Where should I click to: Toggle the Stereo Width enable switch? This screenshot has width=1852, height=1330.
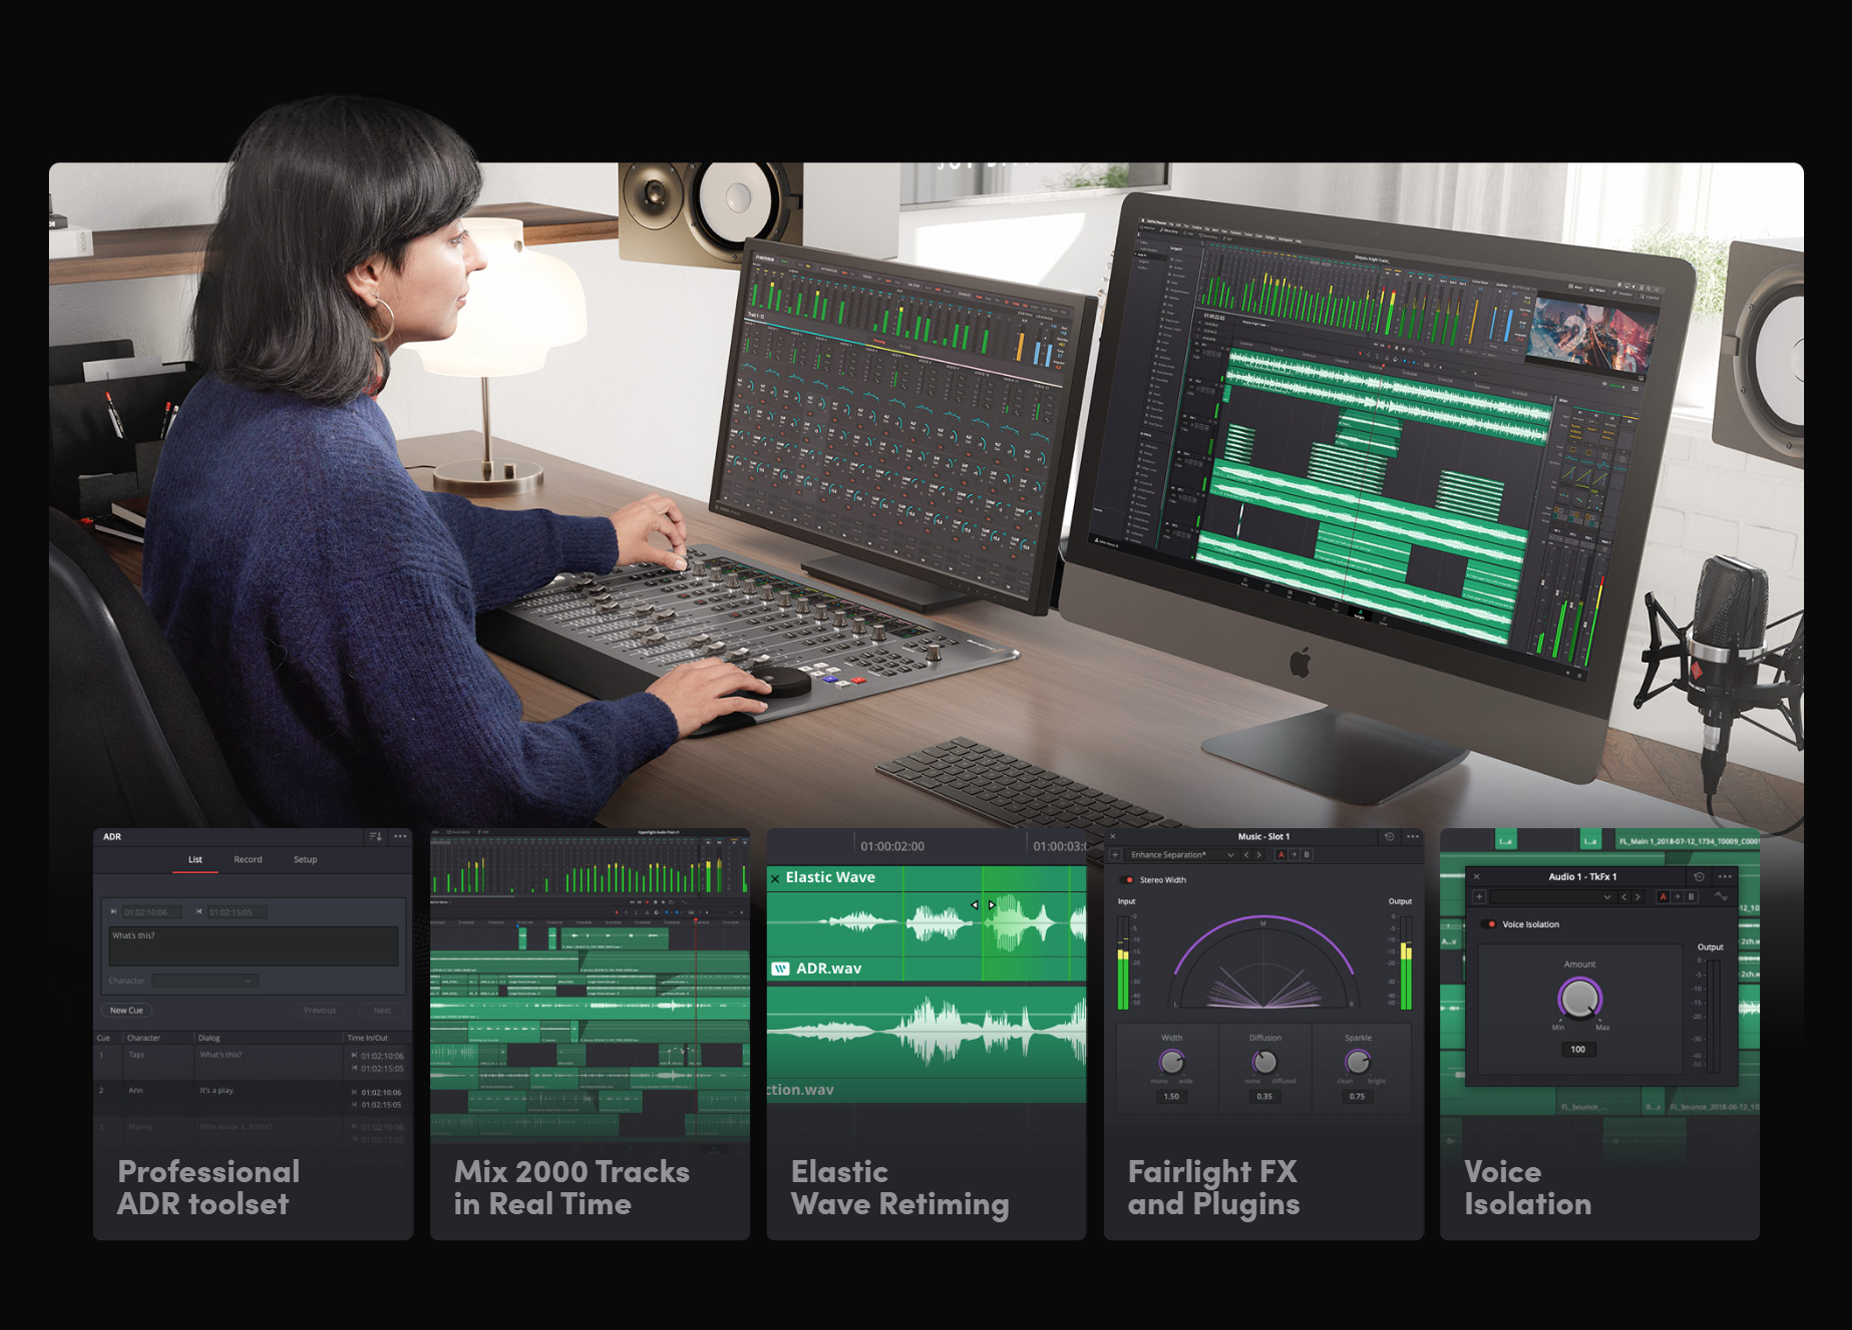pyautogui.click(x=1128, y=880)
